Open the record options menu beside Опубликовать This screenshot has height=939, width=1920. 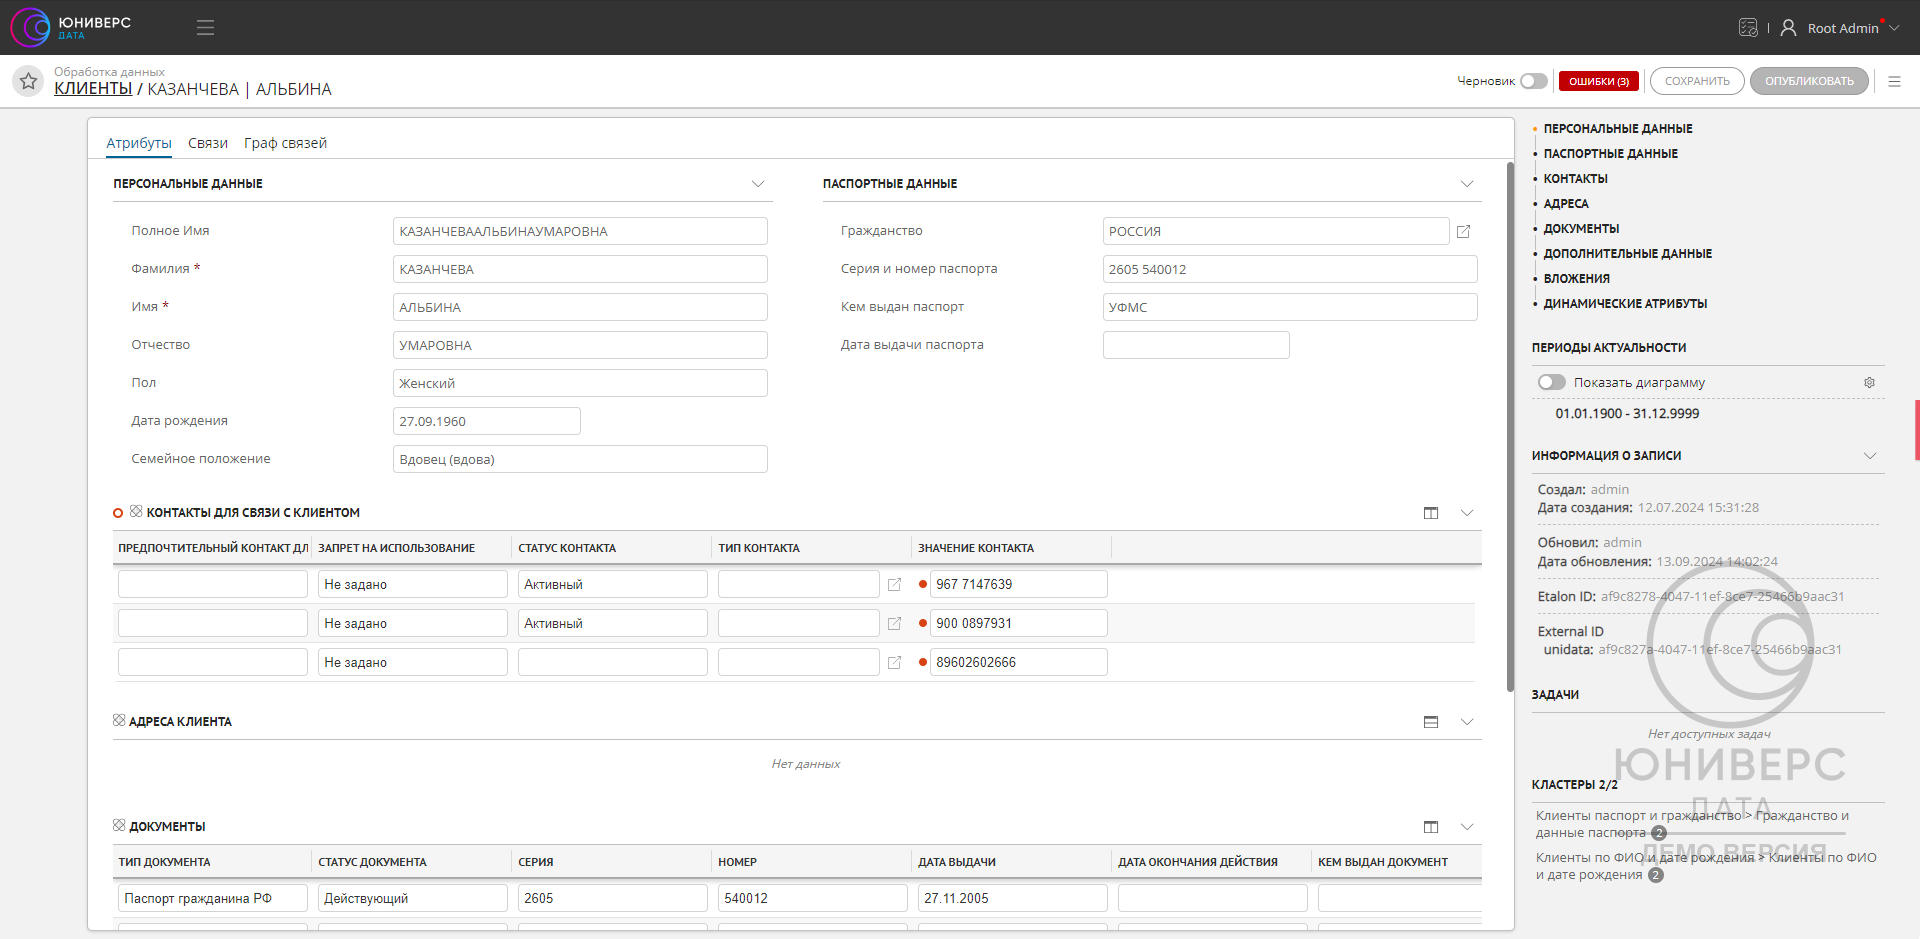(1894, 81)
